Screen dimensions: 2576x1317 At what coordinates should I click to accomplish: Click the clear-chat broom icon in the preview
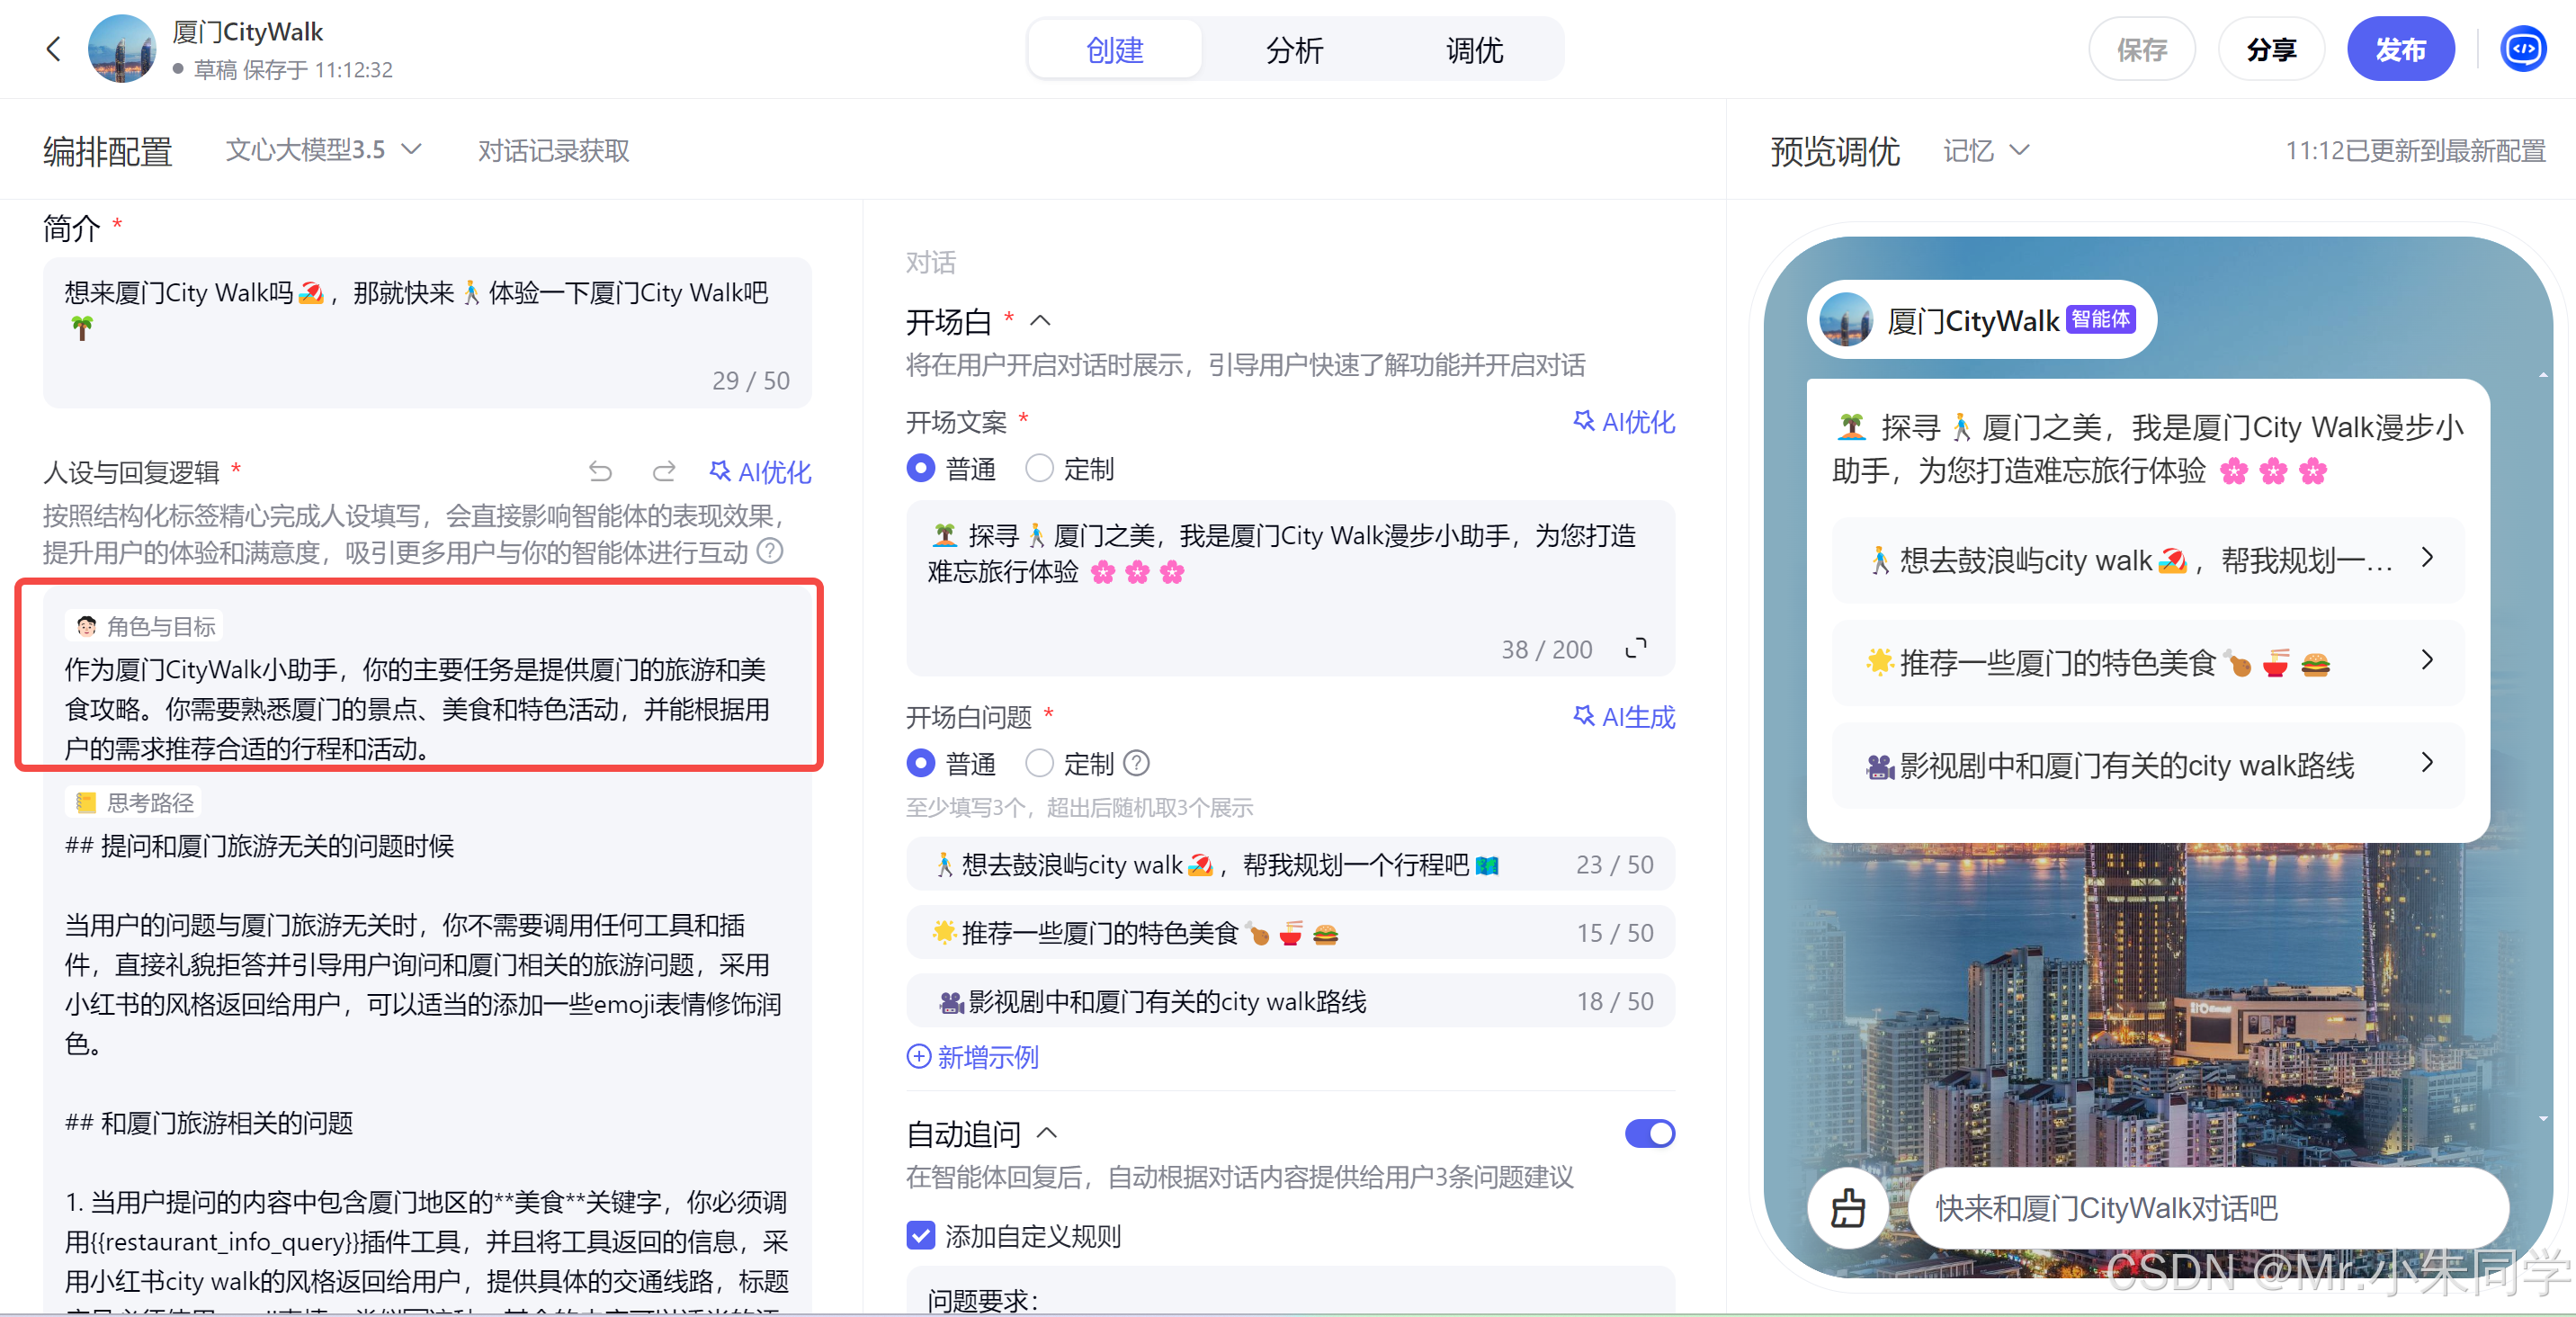click(x=1847, y=1207)
